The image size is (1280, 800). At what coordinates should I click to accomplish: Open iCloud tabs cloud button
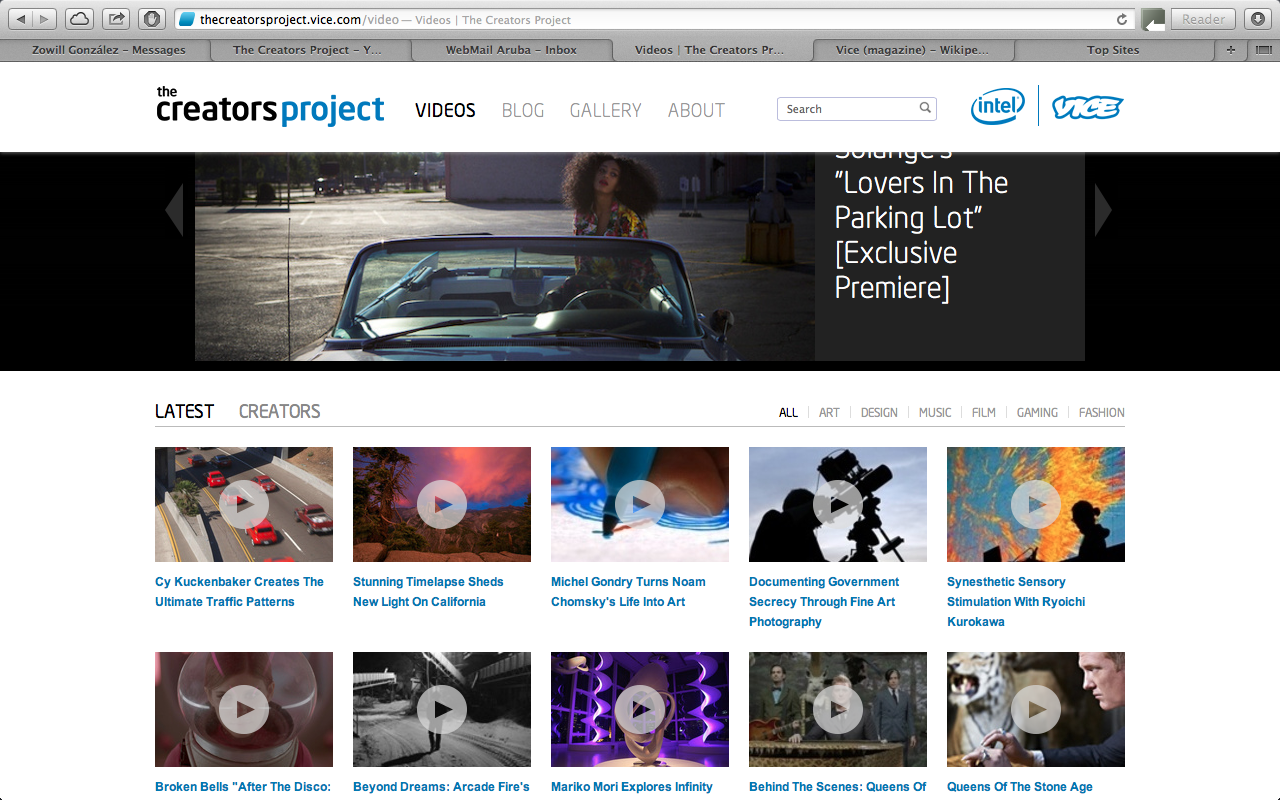[x=79, y=19]
